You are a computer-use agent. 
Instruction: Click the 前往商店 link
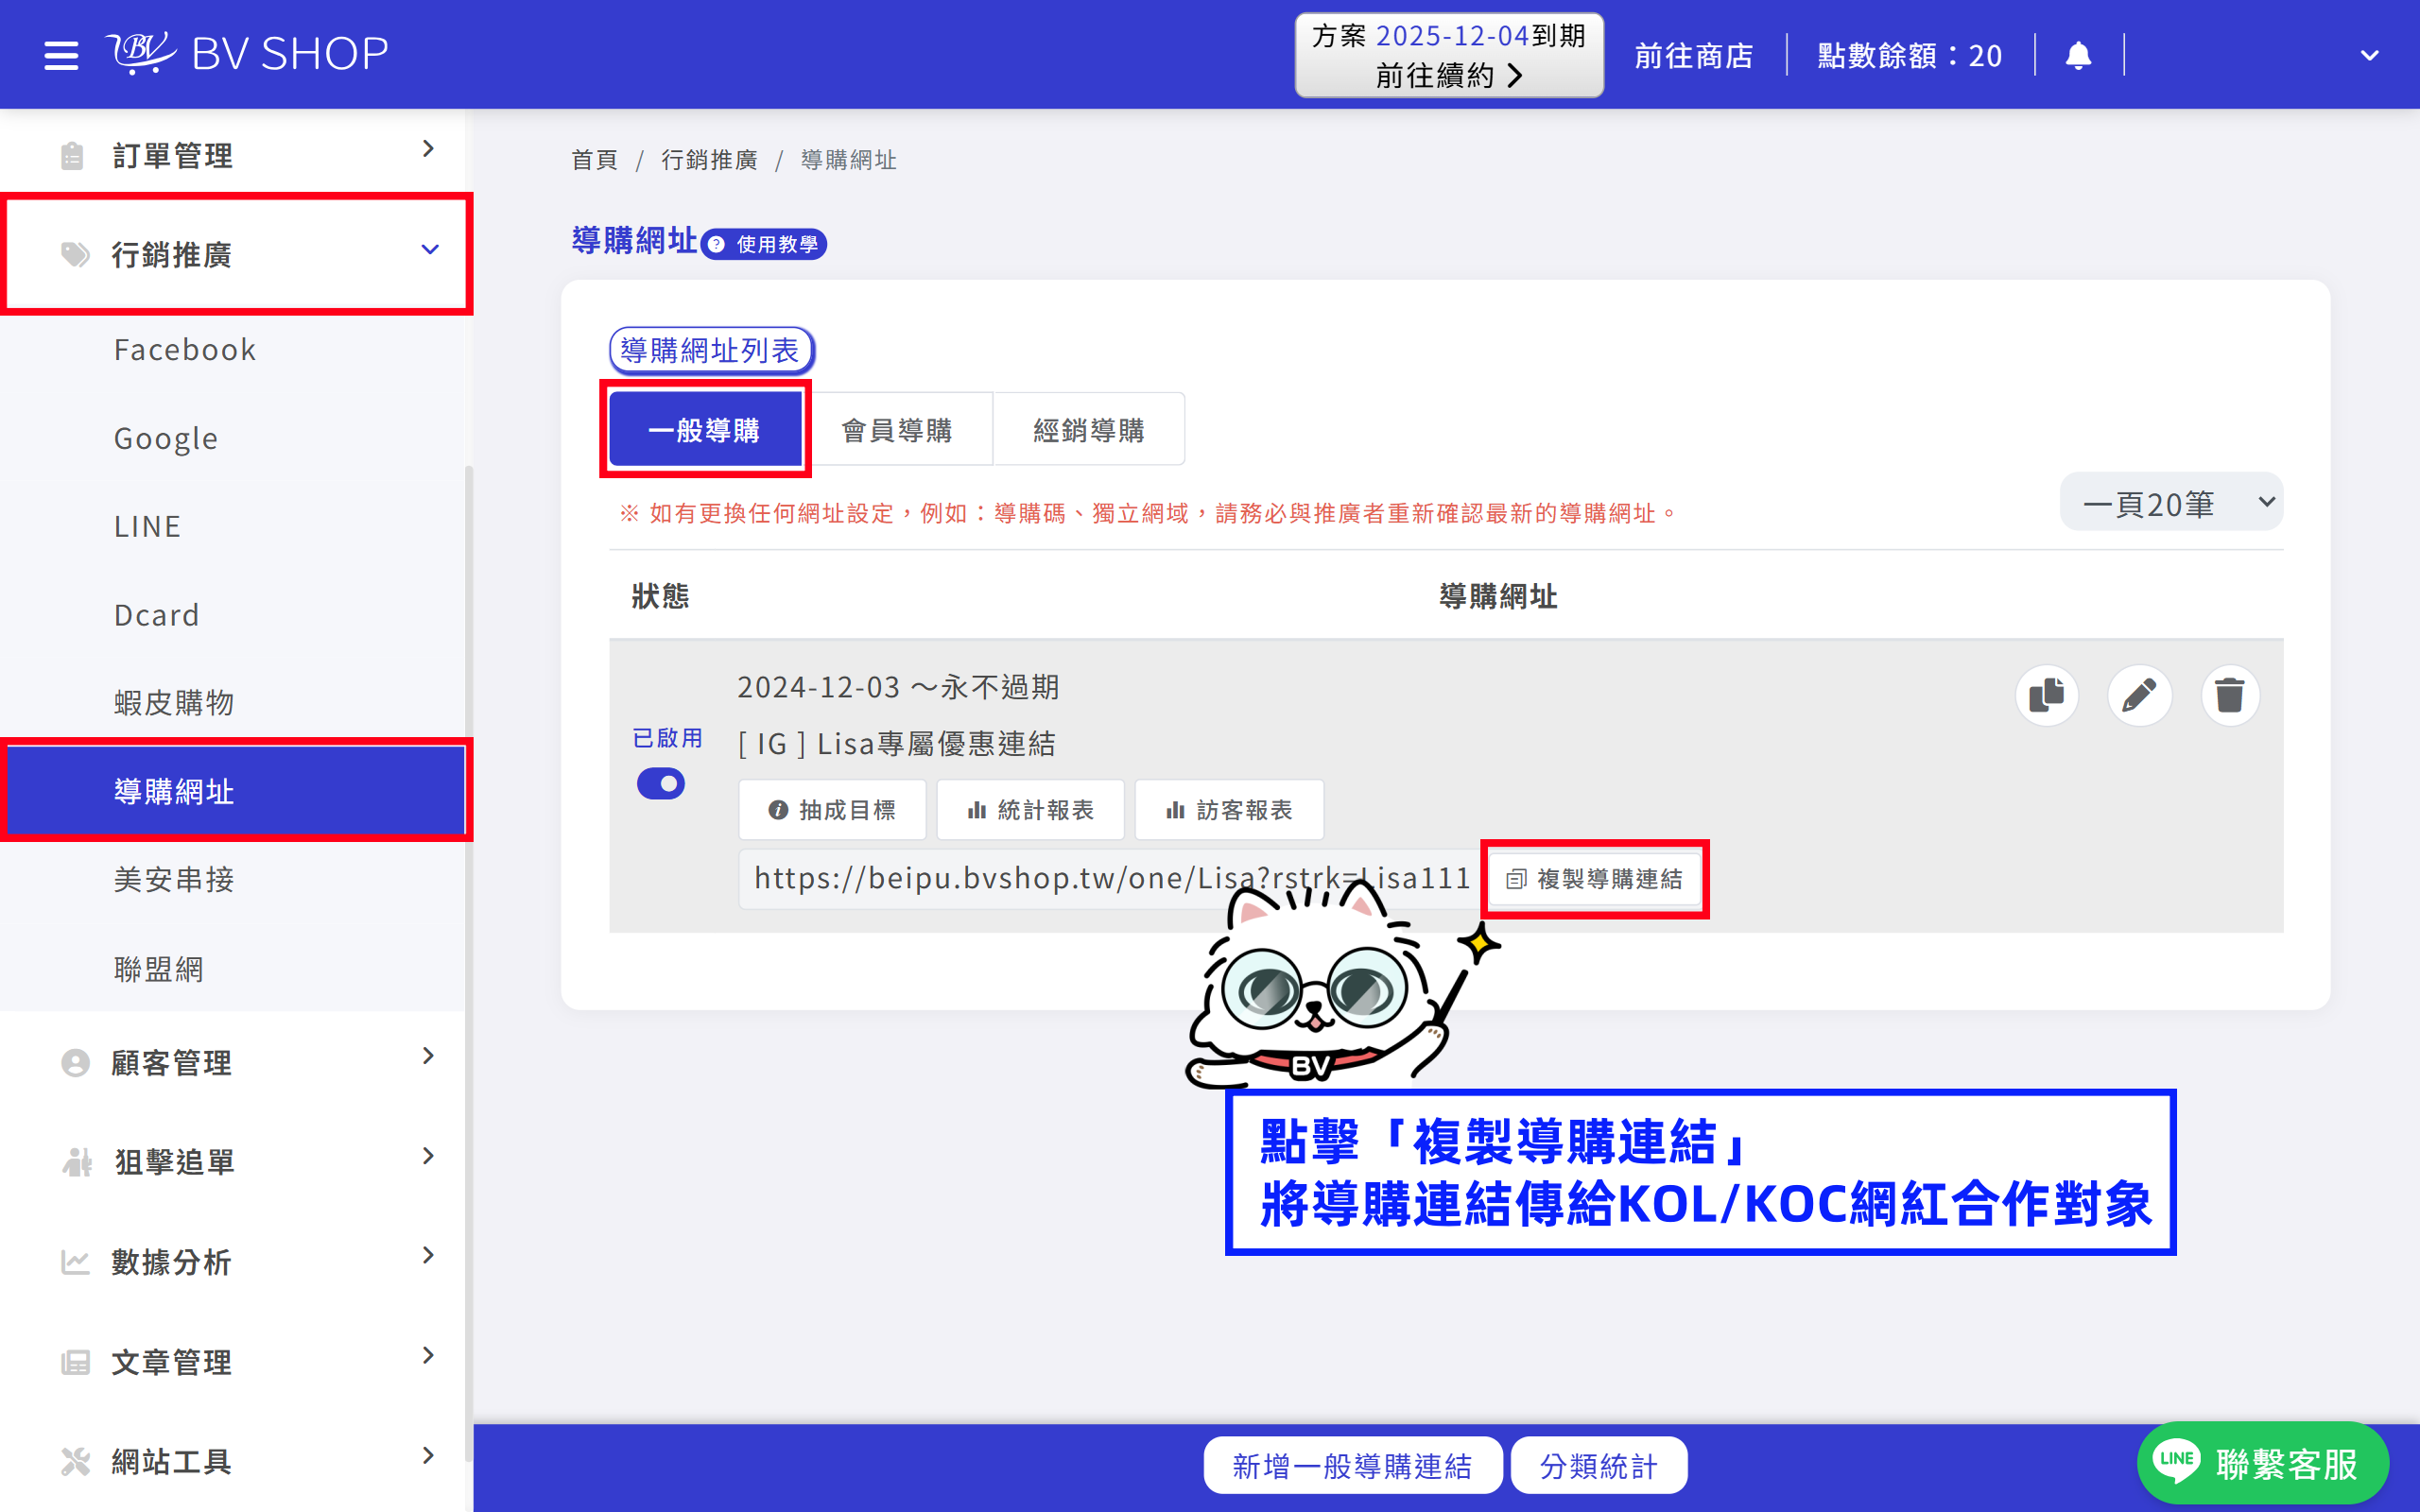pos(1694,56)
